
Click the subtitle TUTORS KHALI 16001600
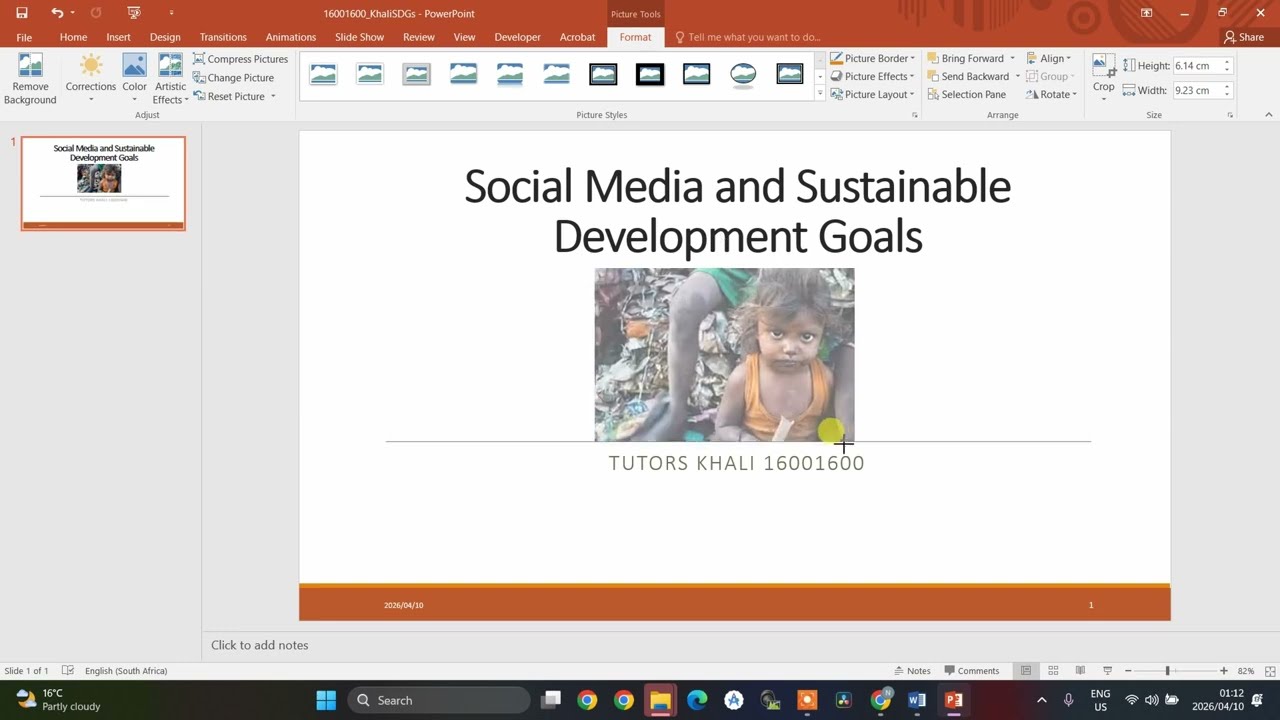737,463
